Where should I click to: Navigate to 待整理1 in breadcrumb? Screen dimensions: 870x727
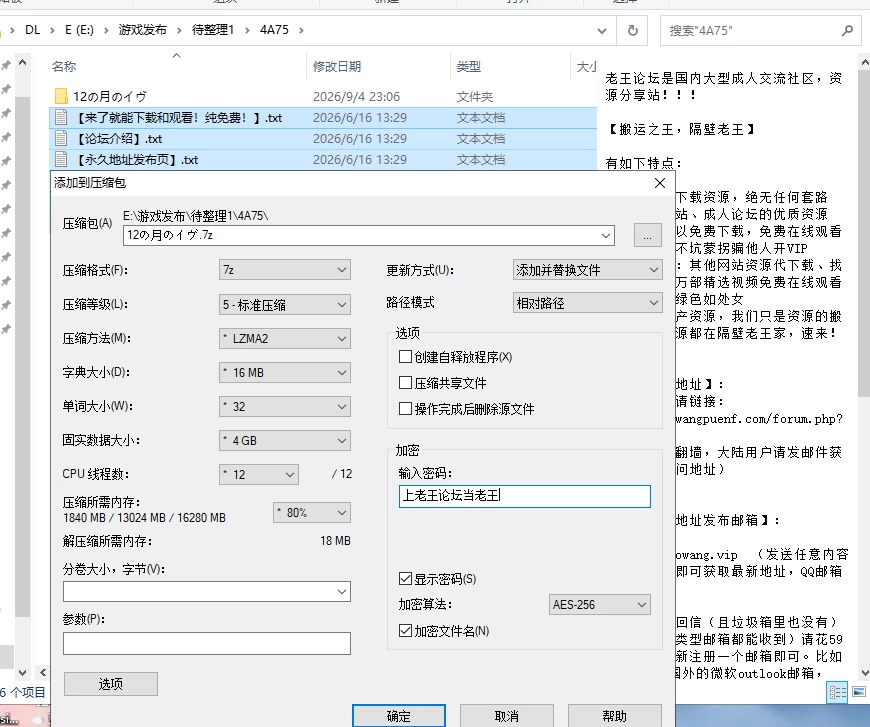tap(213, 30)
